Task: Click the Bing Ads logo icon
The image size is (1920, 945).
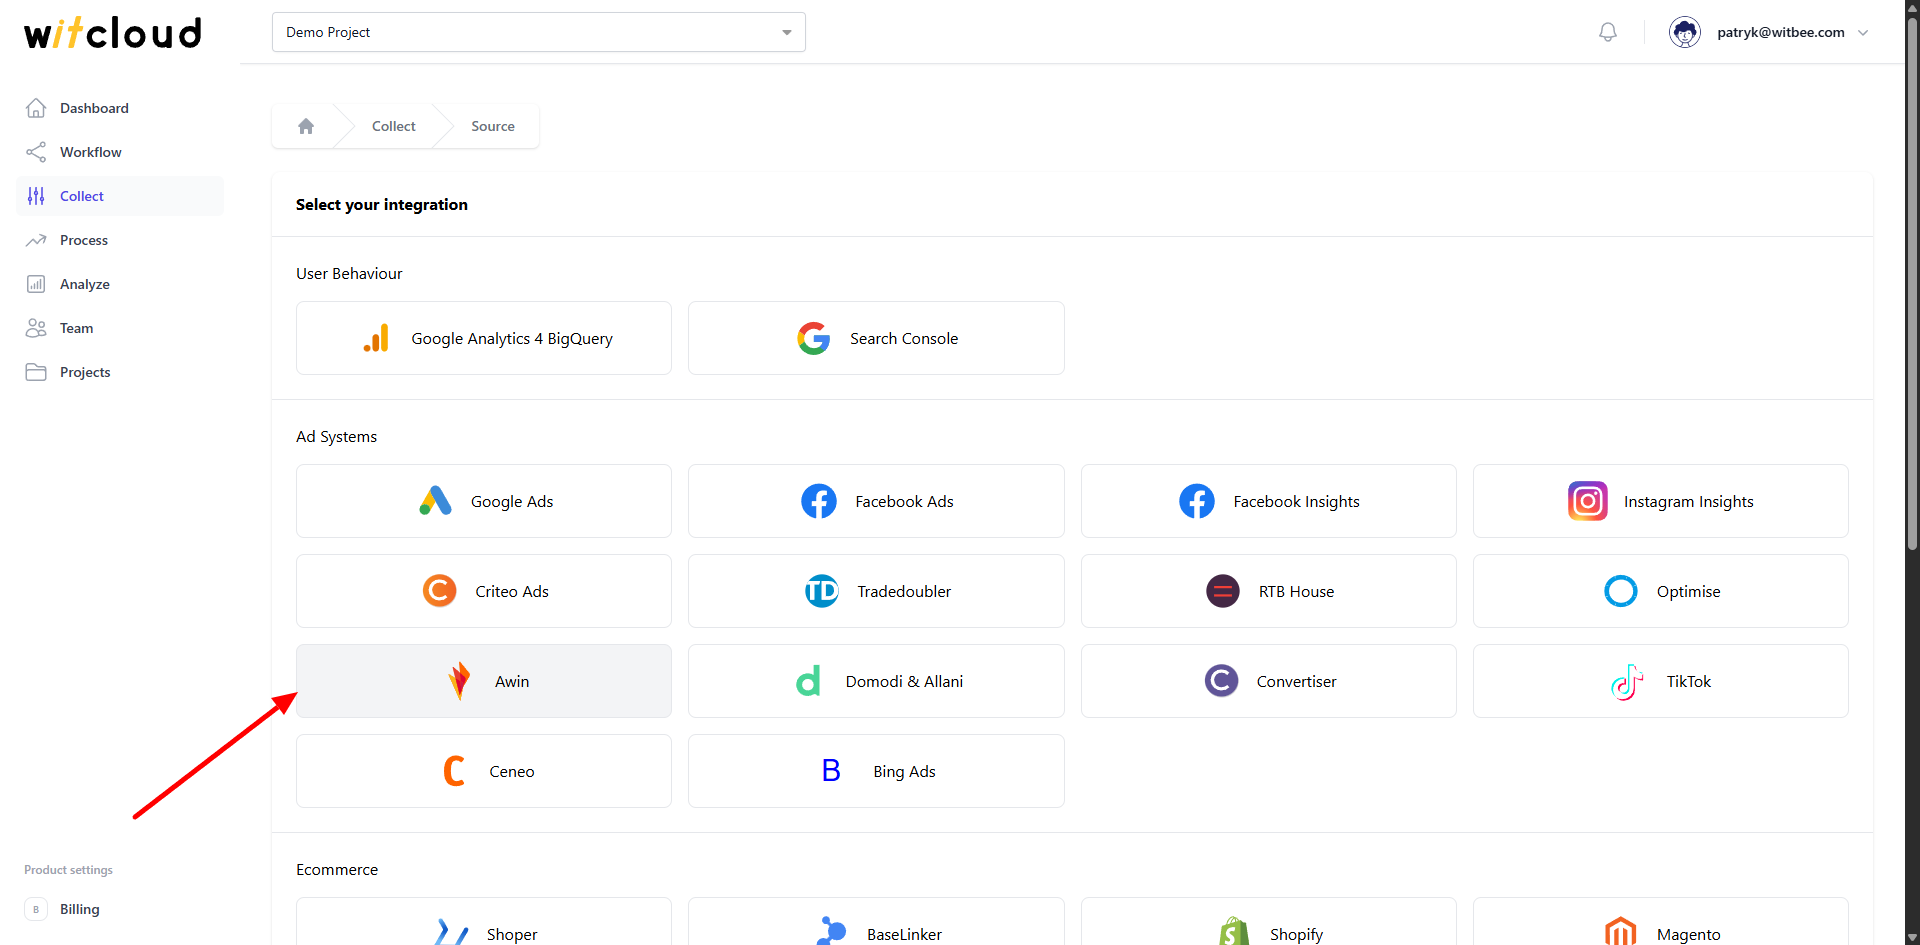Action: (x=831, y=771)
